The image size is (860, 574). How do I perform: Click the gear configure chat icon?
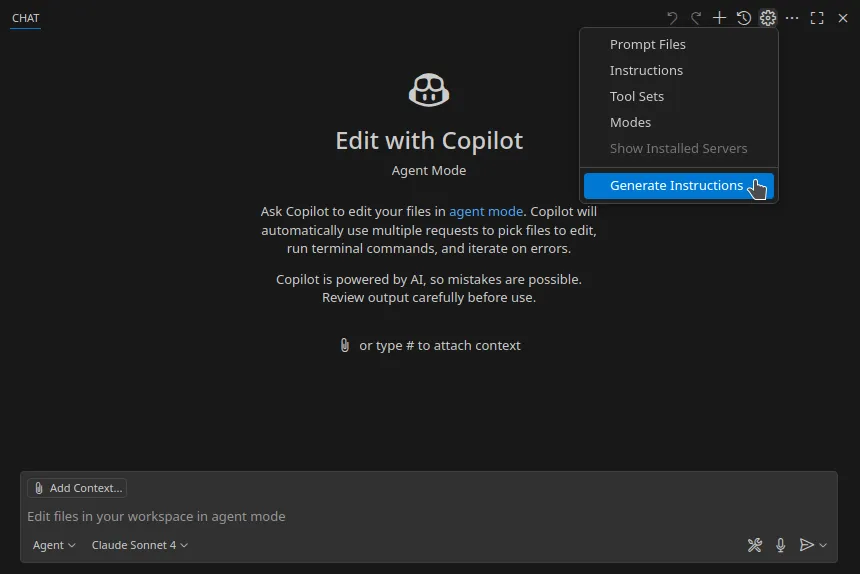click(768, 18)
